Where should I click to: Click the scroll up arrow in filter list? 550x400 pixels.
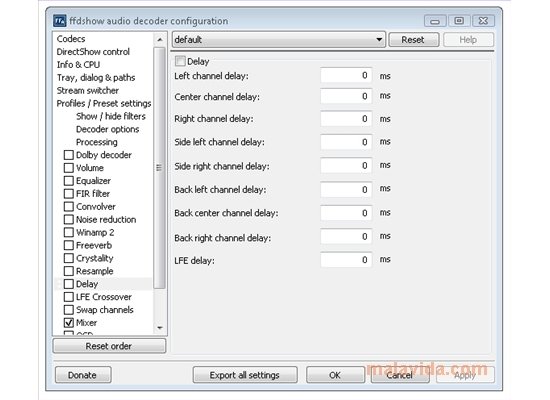[160, 39]
